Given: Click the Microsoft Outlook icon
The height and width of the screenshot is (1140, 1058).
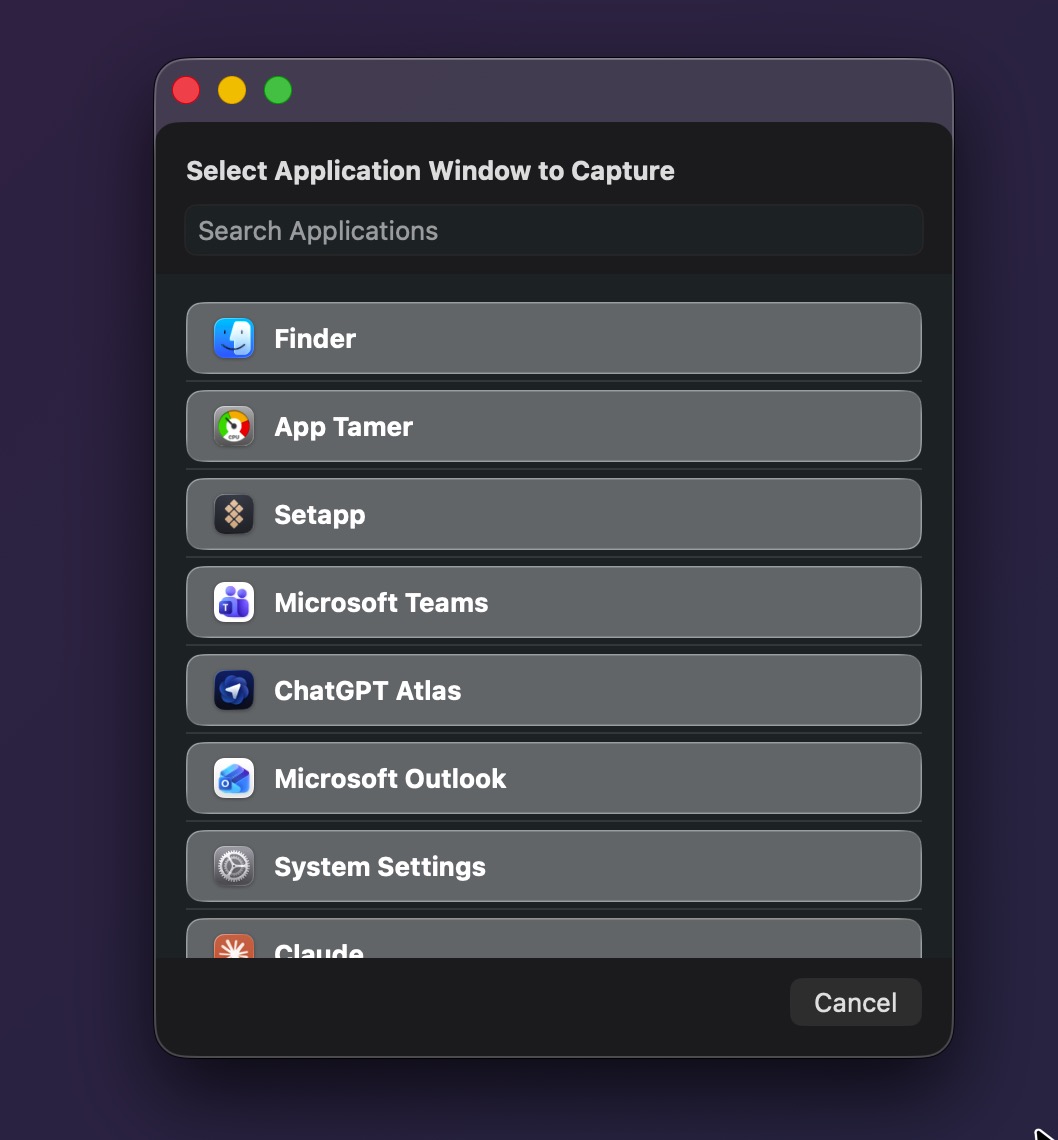Looking at the screenshot, I should 233,778.
